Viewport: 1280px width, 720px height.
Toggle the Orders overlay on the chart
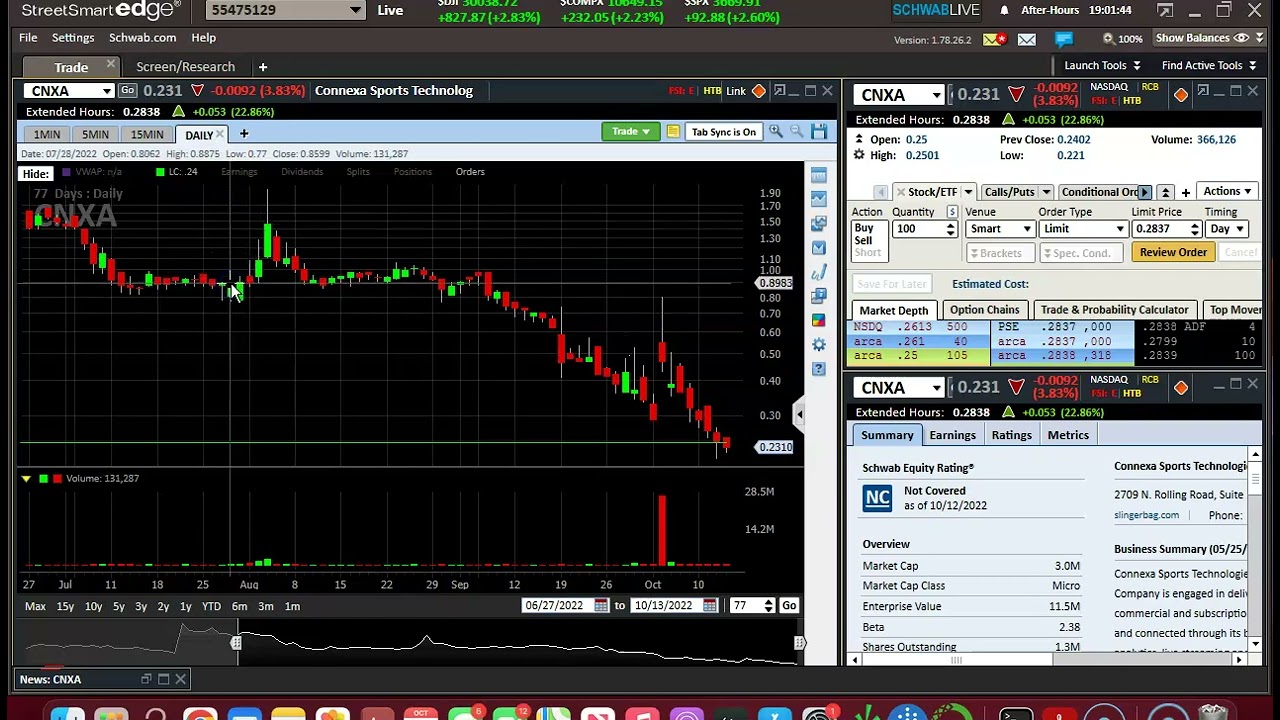(470, 172)
